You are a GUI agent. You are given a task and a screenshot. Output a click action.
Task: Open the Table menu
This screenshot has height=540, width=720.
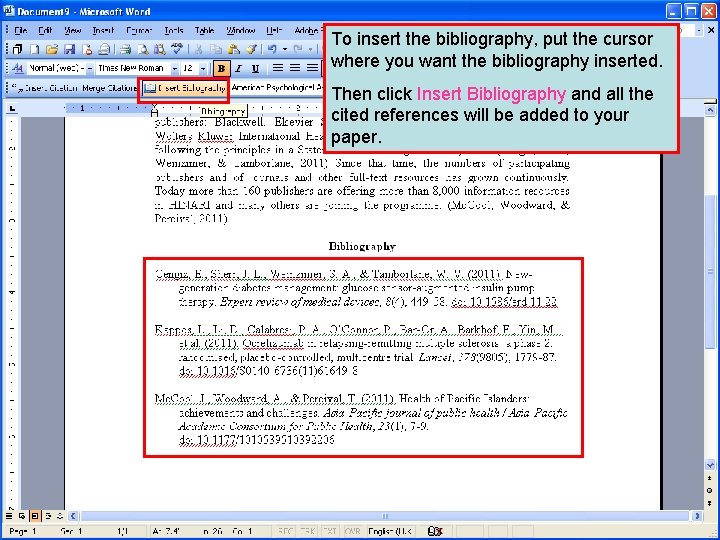click(204, 30)
